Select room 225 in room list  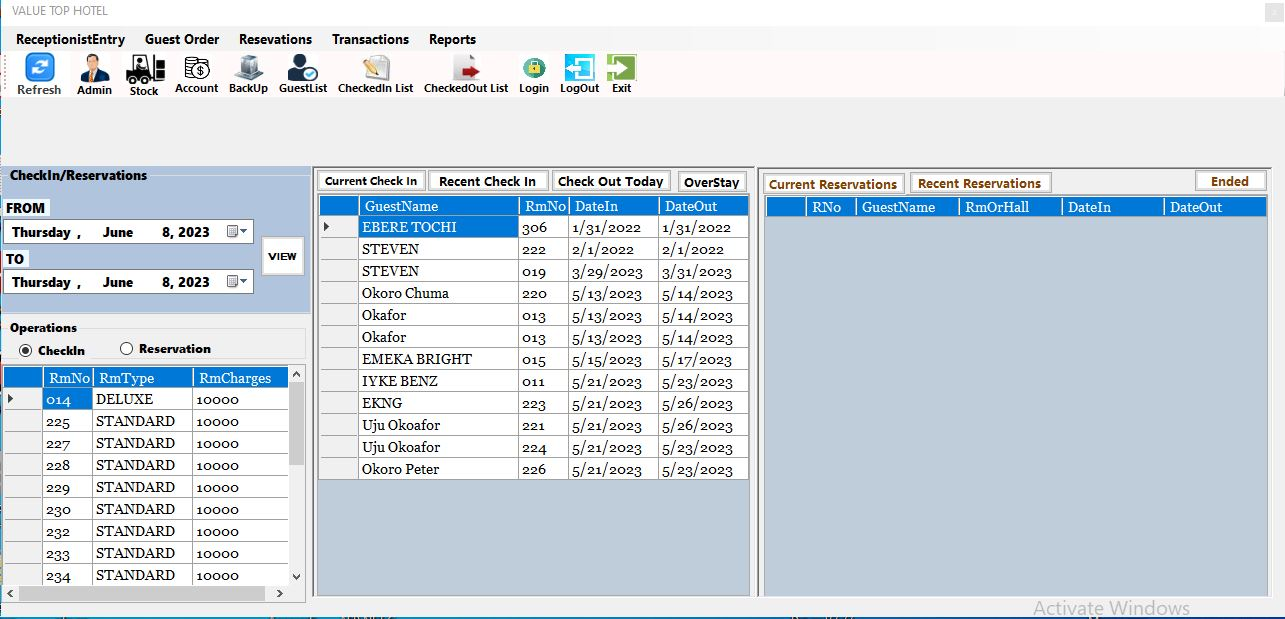pyautogui.click(x=146, y=421)
